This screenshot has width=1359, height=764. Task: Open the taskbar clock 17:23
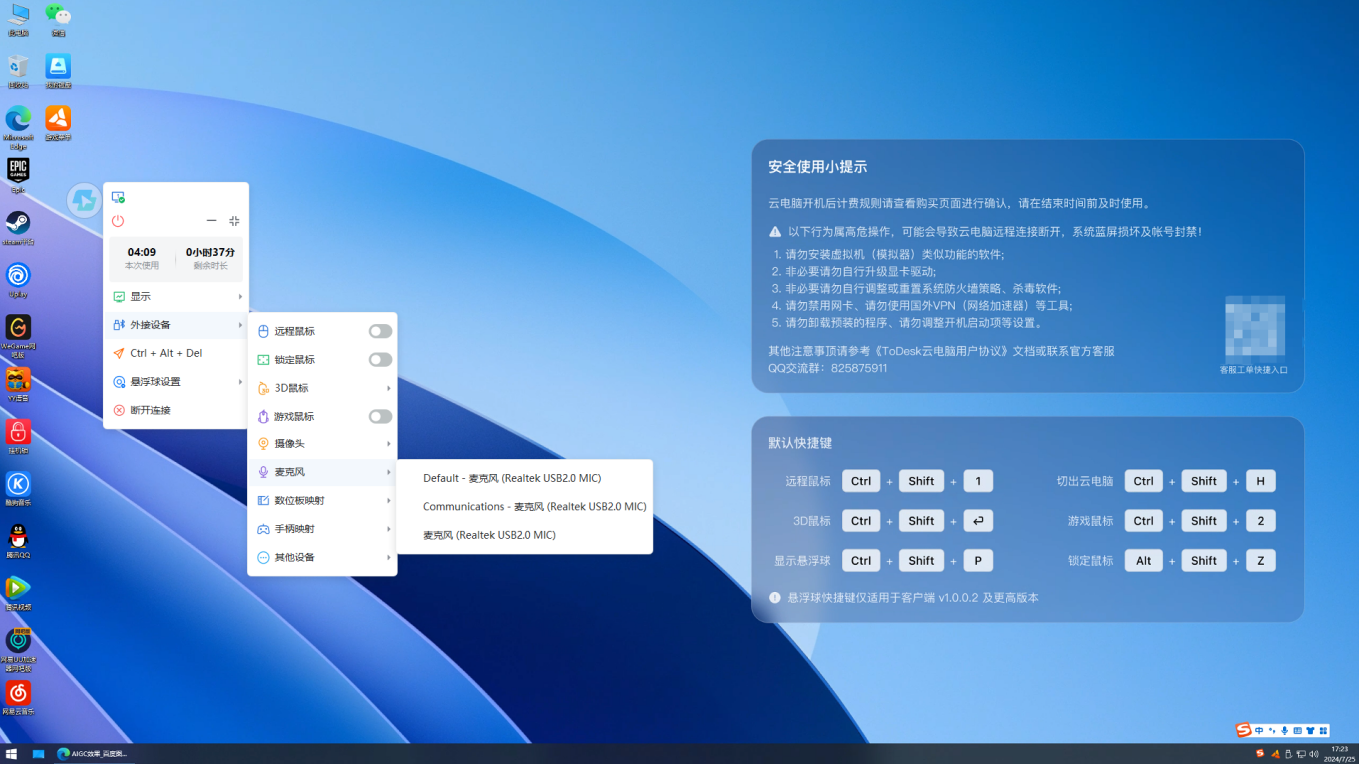[1340, 754]
